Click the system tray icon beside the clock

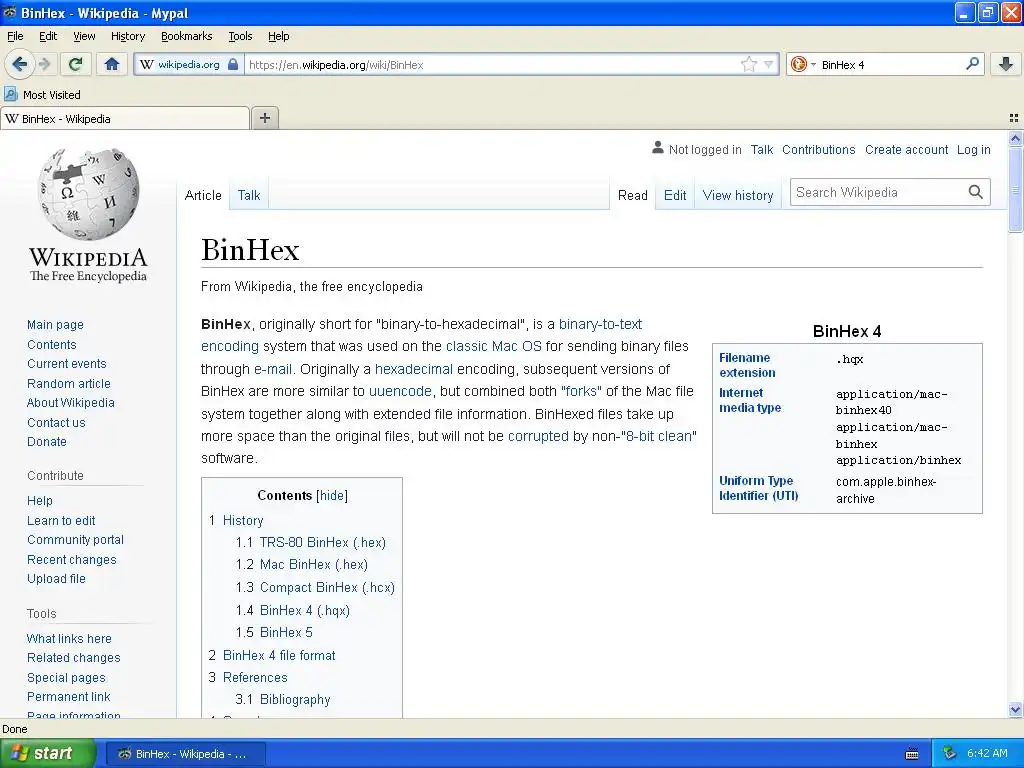[950, 754]
